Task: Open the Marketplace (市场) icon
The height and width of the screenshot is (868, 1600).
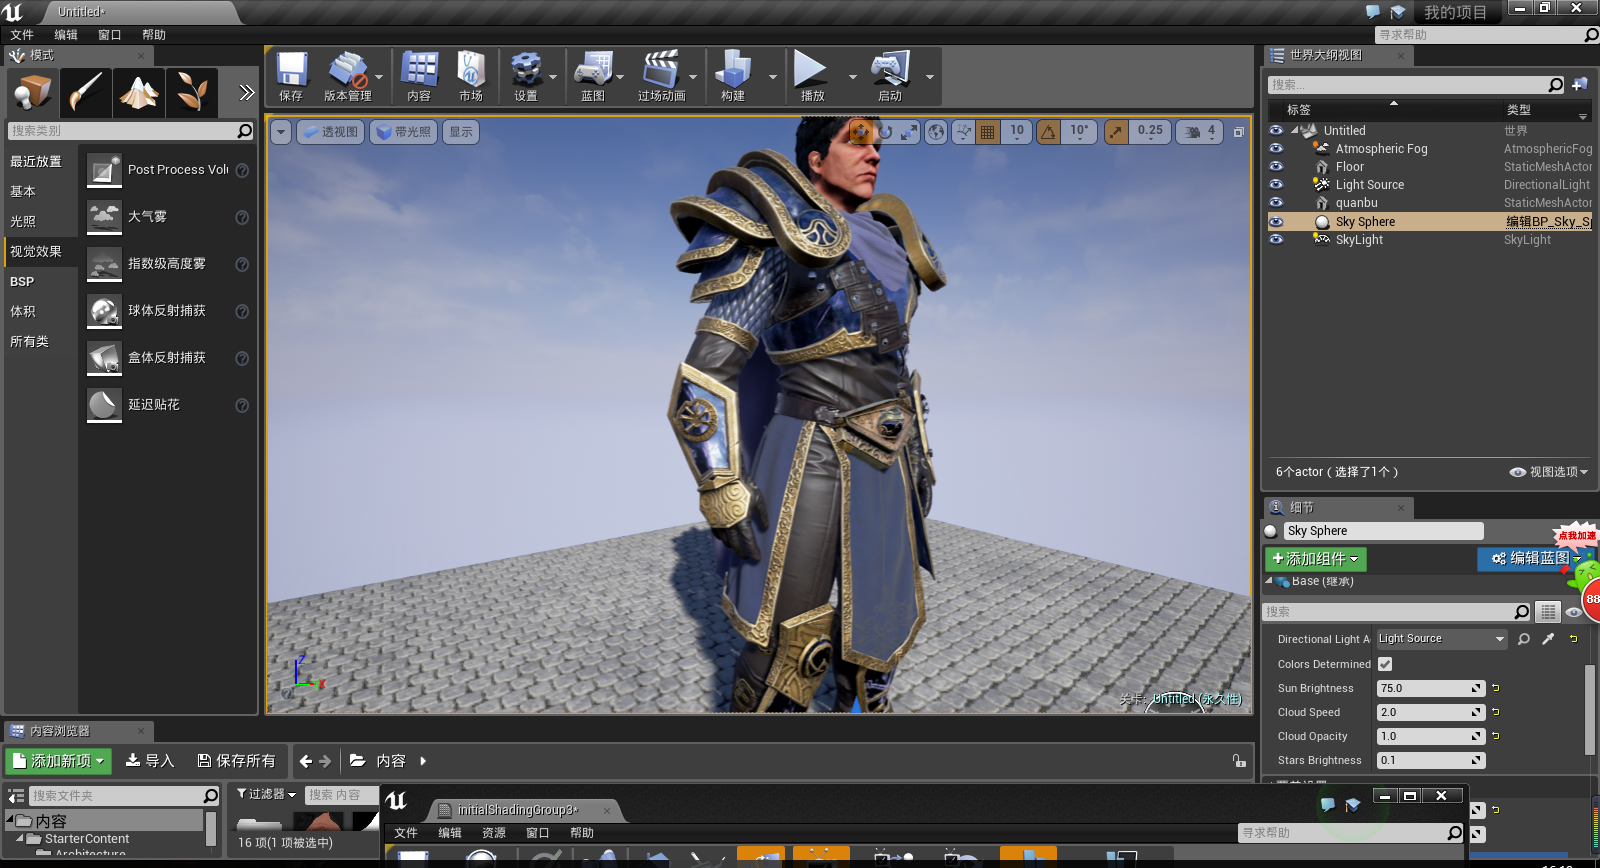Action: click(471, 76)
